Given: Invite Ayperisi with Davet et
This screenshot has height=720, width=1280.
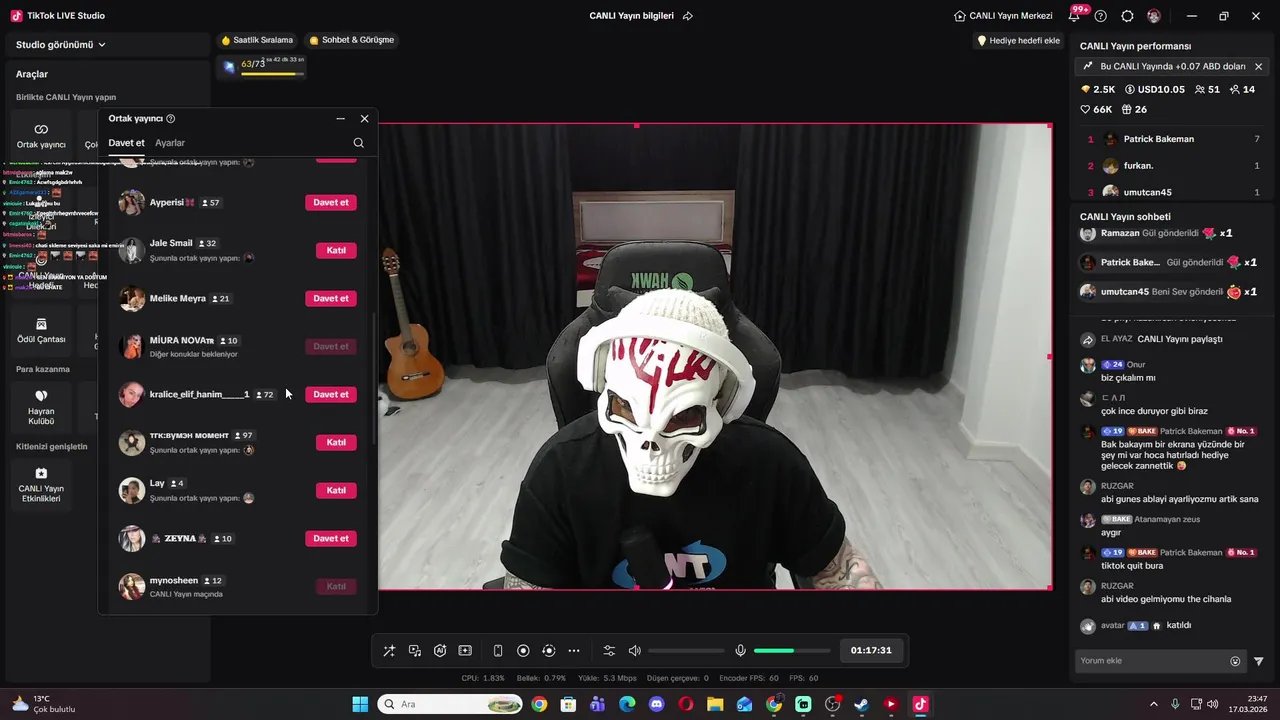Looking at the screenshot, I should click(331, 202).
